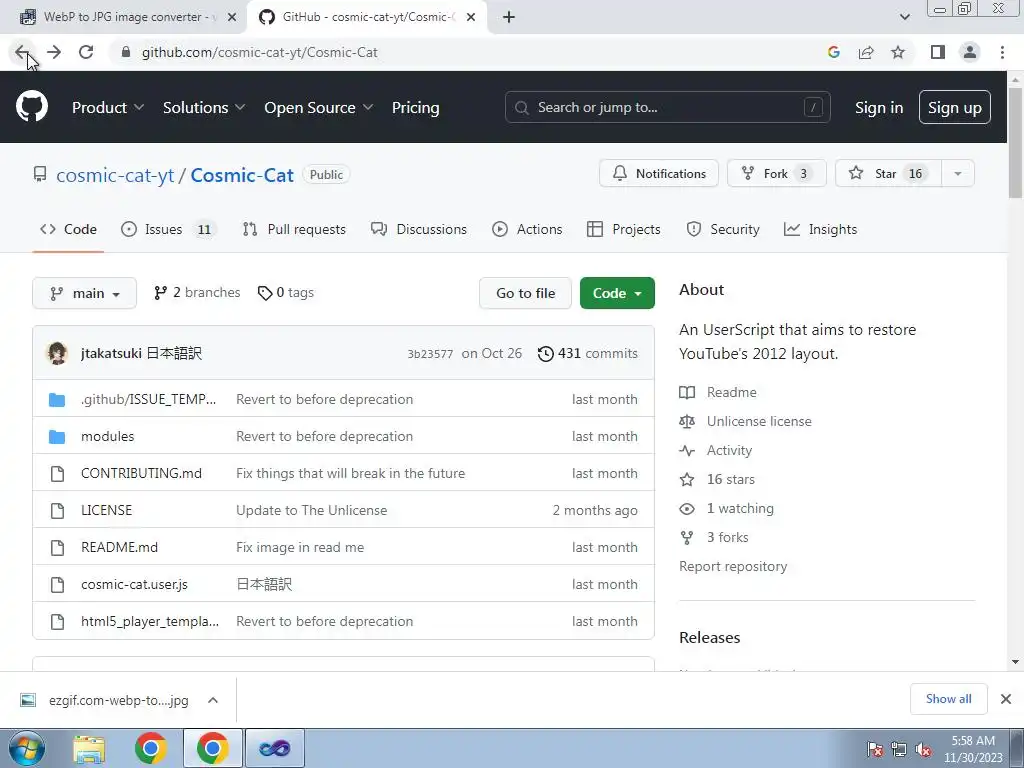Click the Go to file button
The height and width of the screenshot is (768, 1024).
coord(525,293)
